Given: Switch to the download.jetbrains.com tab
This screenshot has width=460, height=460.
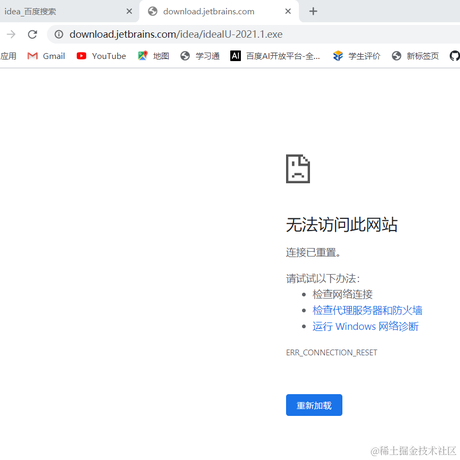Looking at the screenshot, I should pyautogui.click(x=219, y=11).
